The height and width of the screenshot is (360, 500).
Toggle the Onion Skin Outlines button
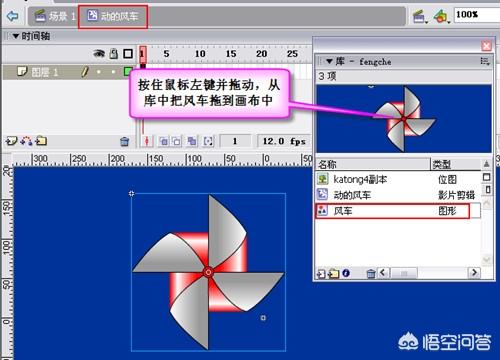(176, 141)
